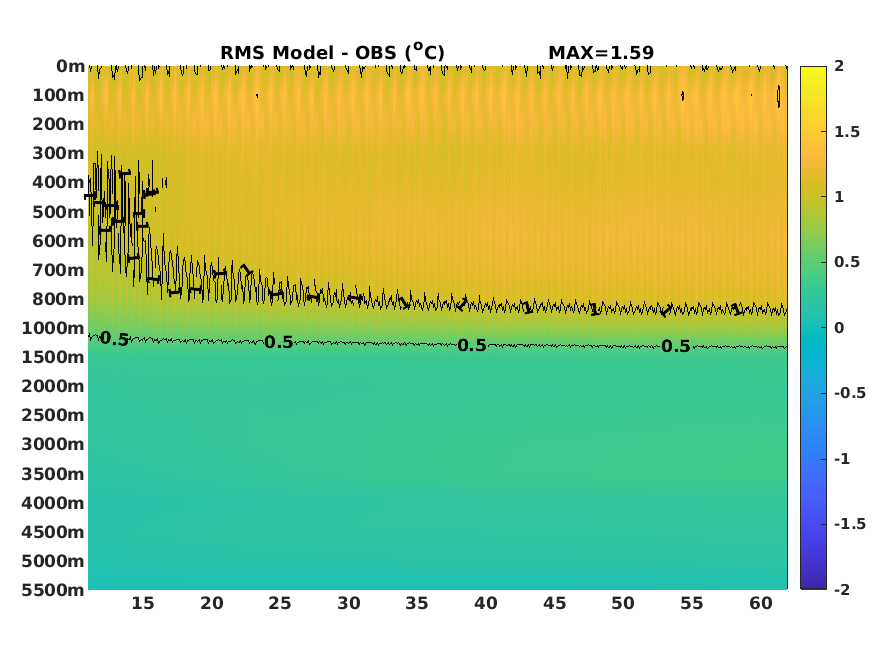This screenshot has height=656, width=875.
Task: Click the colorbar tick label "2"
Action: [839, 66]
